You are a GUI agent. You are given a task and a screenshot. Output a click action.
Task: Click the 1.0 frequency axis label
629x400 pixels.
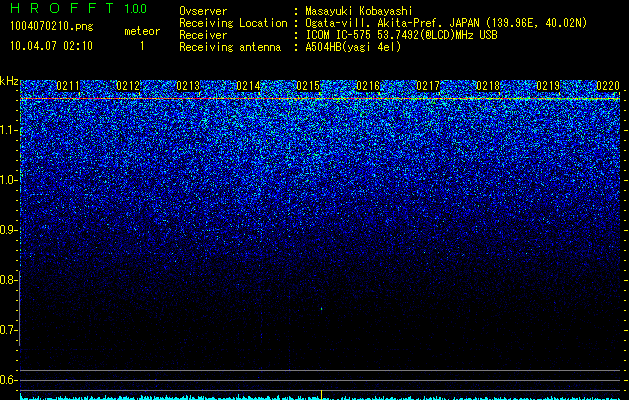click(8, 180)
